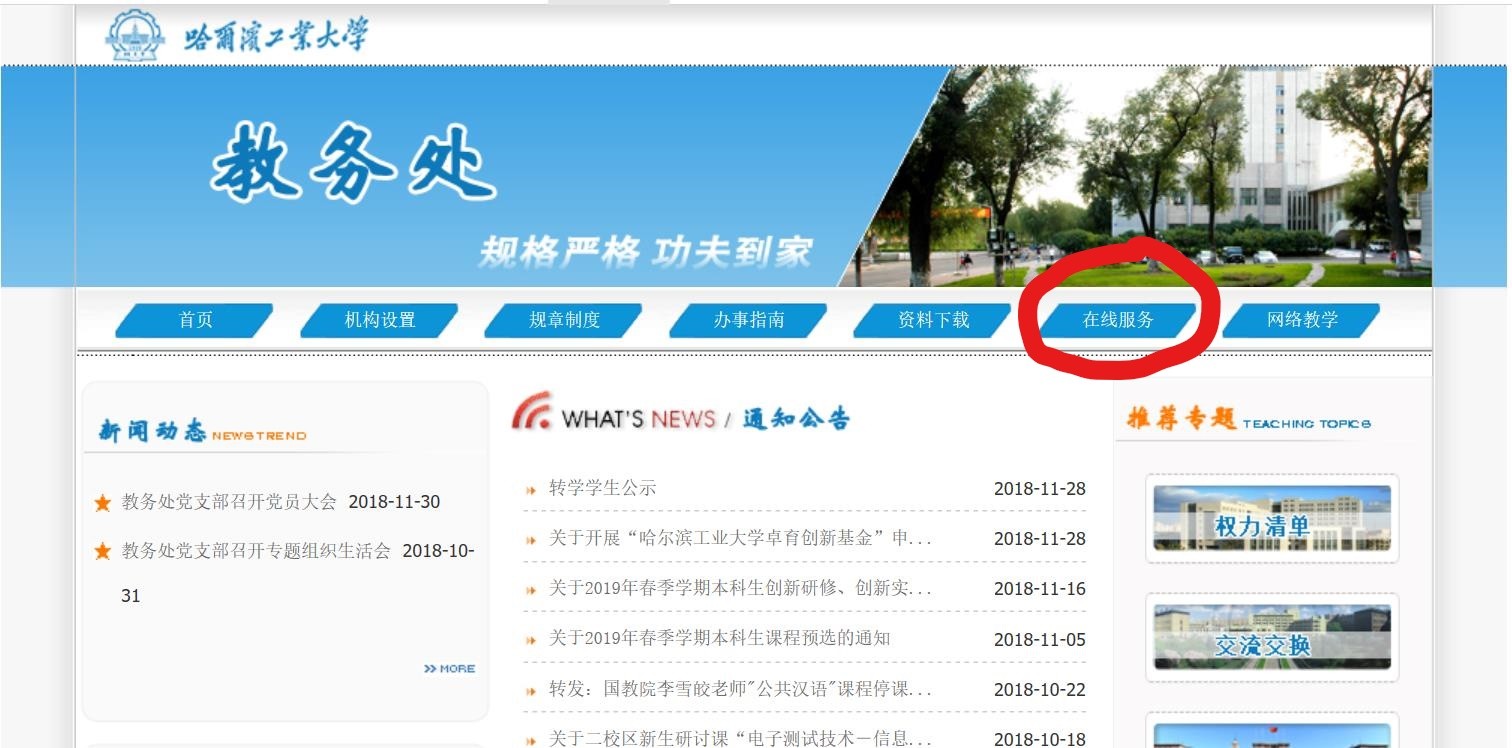Viewport: 1512px width, 748px height.
Task: Open notice about 卓育创新基金 application
Action: coord(740,538)
